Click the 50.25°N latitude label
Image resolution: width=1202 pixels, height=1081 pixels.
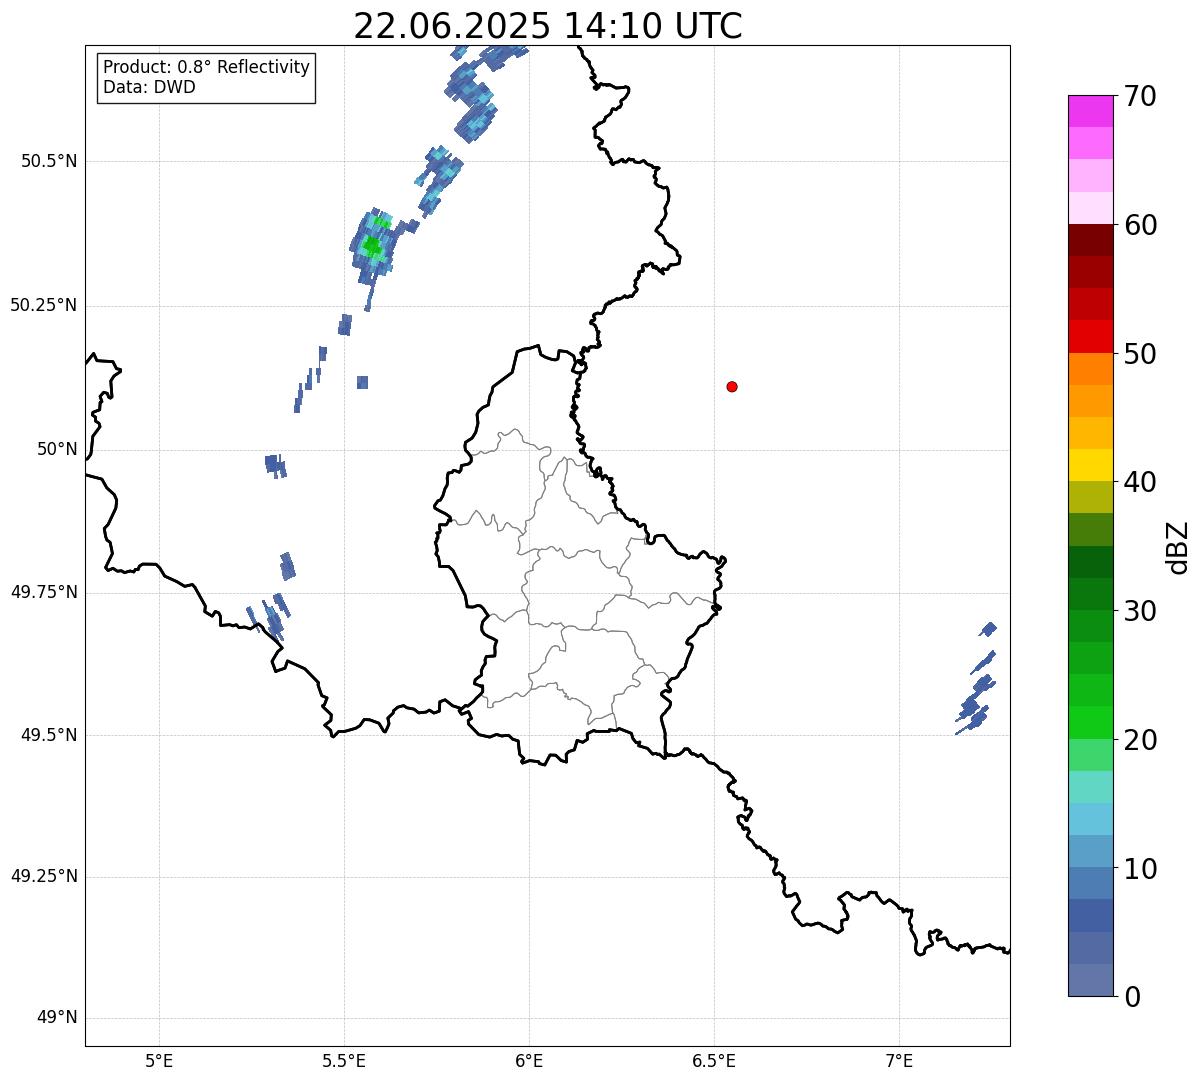(44, 305)
